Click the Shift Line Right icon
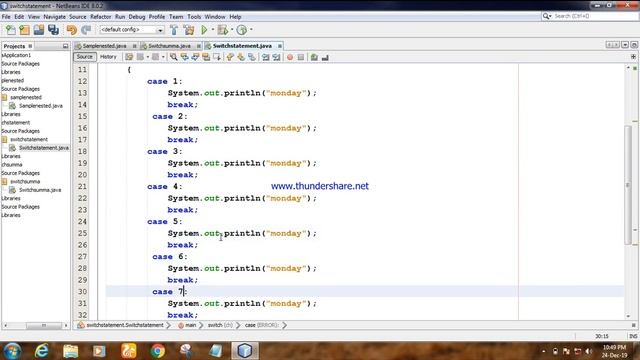Viewport: 640px width, 360px height. 276,57
